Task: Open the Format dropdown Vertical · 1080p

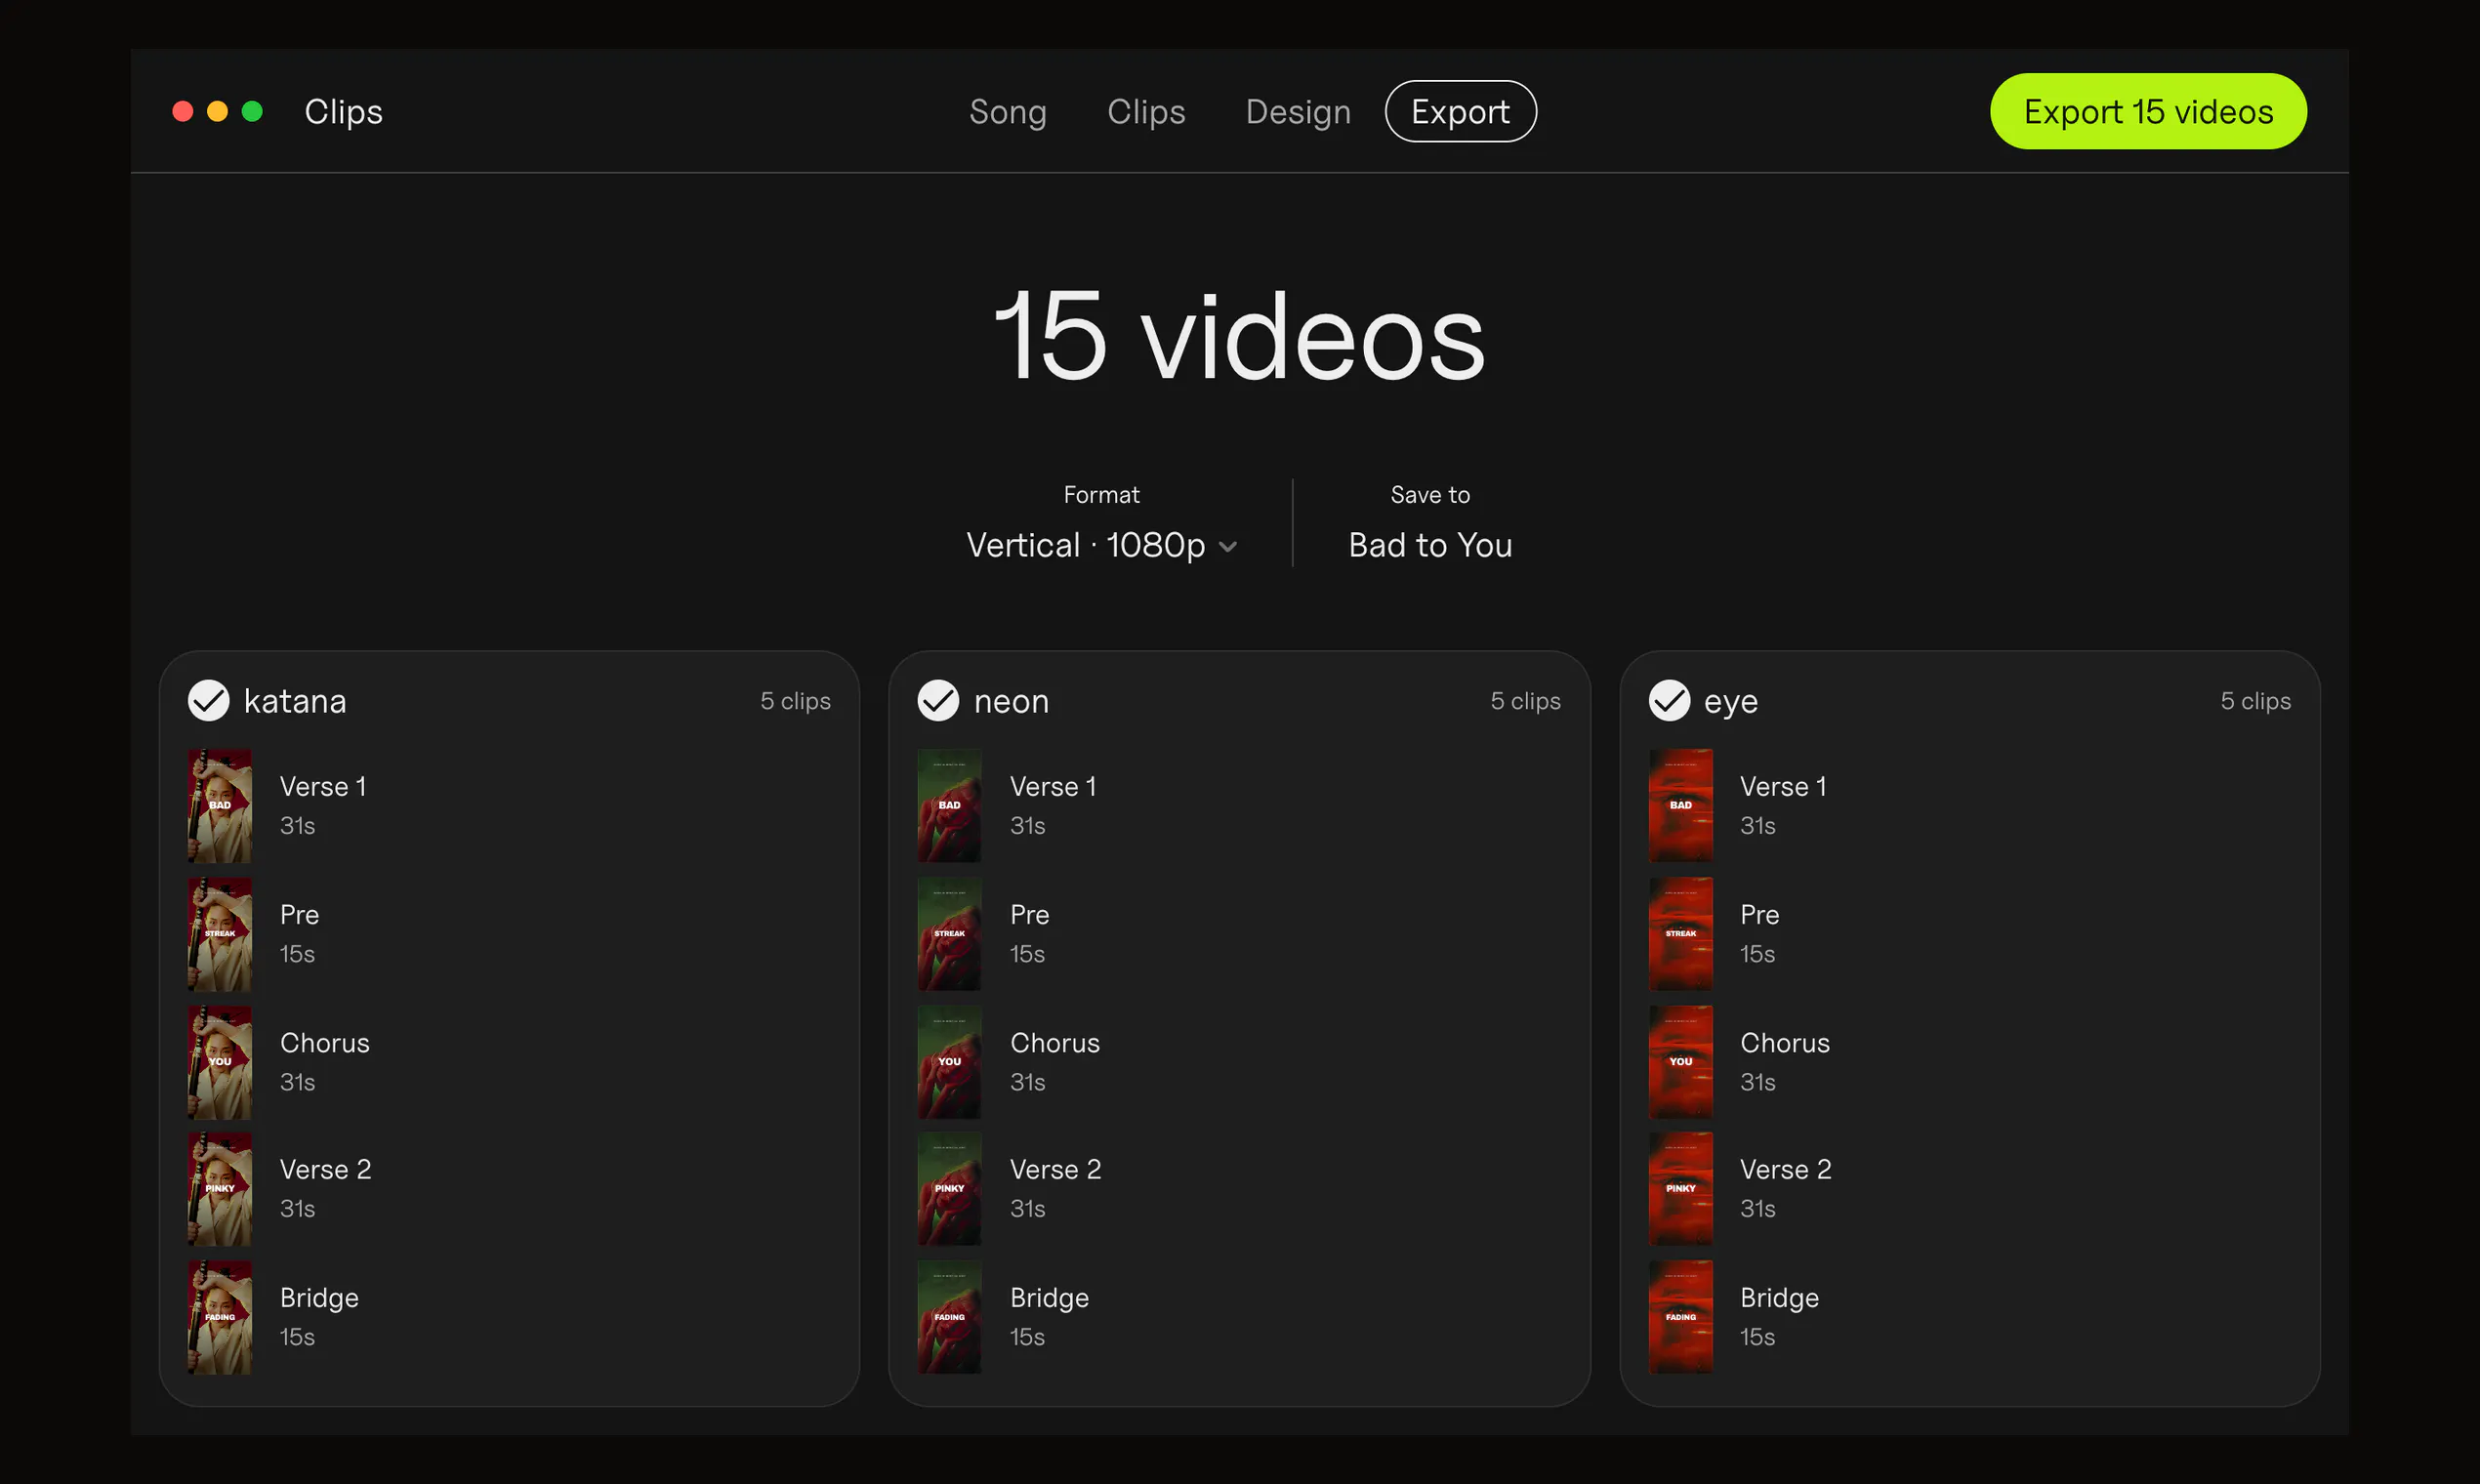Action: point(1102,545)
